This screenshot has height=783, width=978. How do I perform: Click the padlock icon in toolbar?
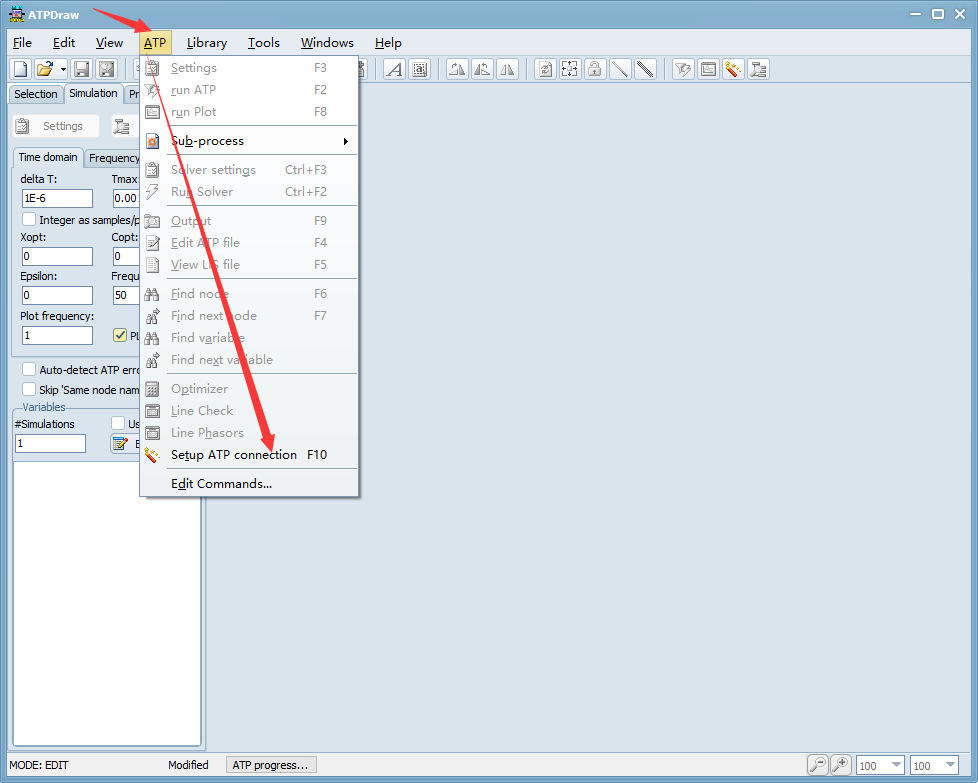[x=595, y=69]
